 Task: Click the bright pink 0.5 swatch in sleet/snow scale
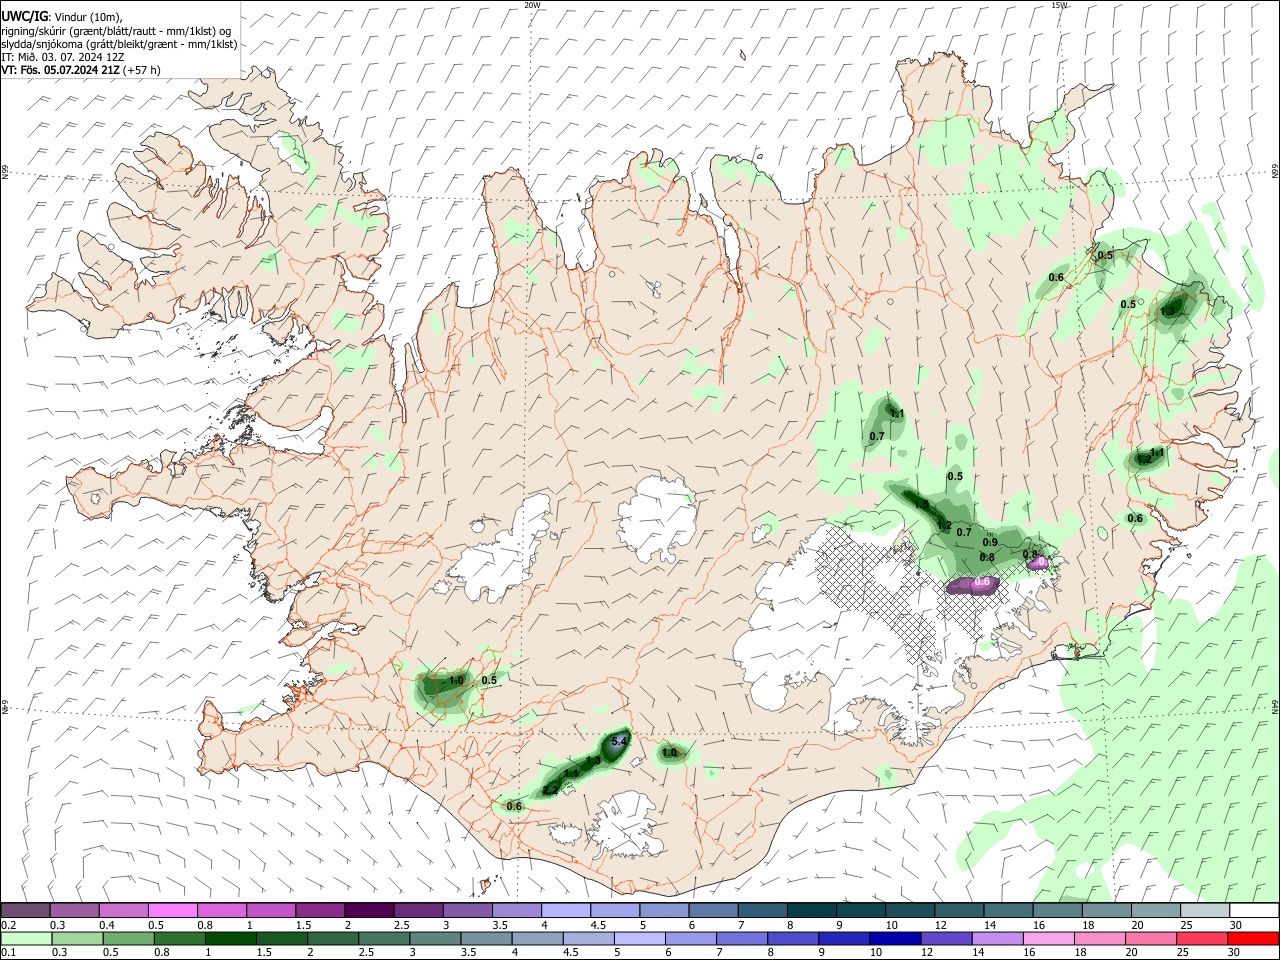[172, 910]
